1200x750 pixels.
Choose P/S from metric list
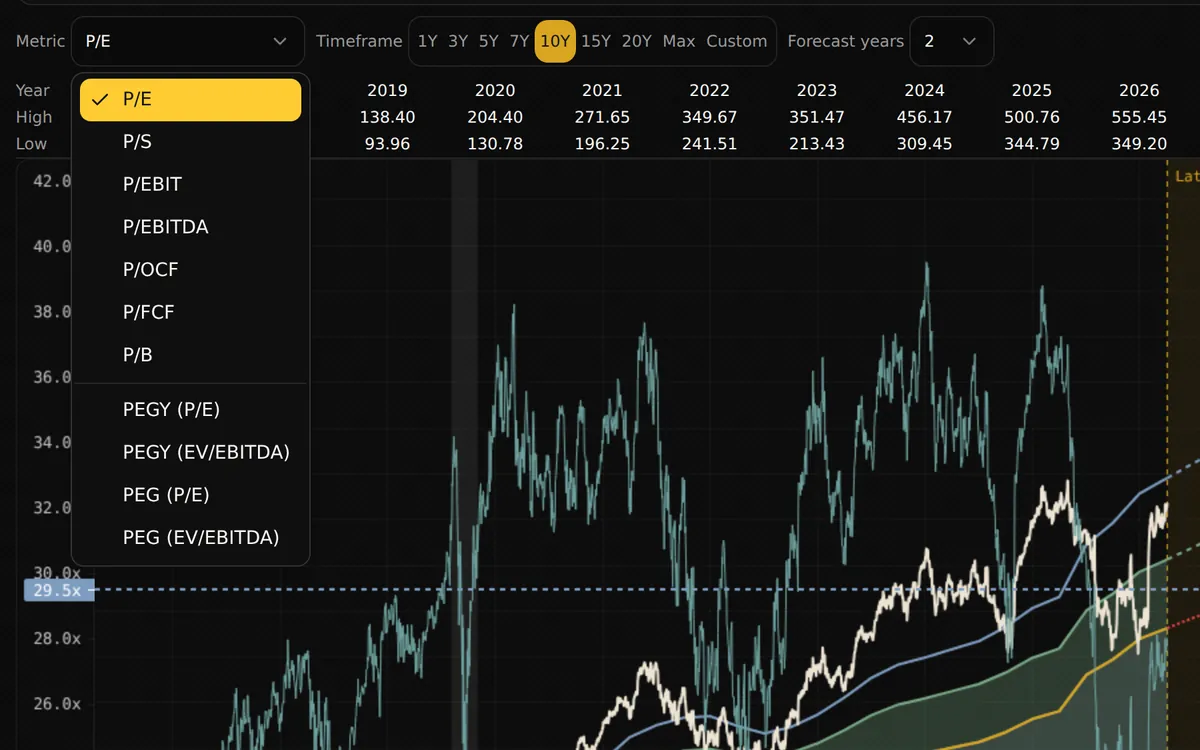(191, 142)
